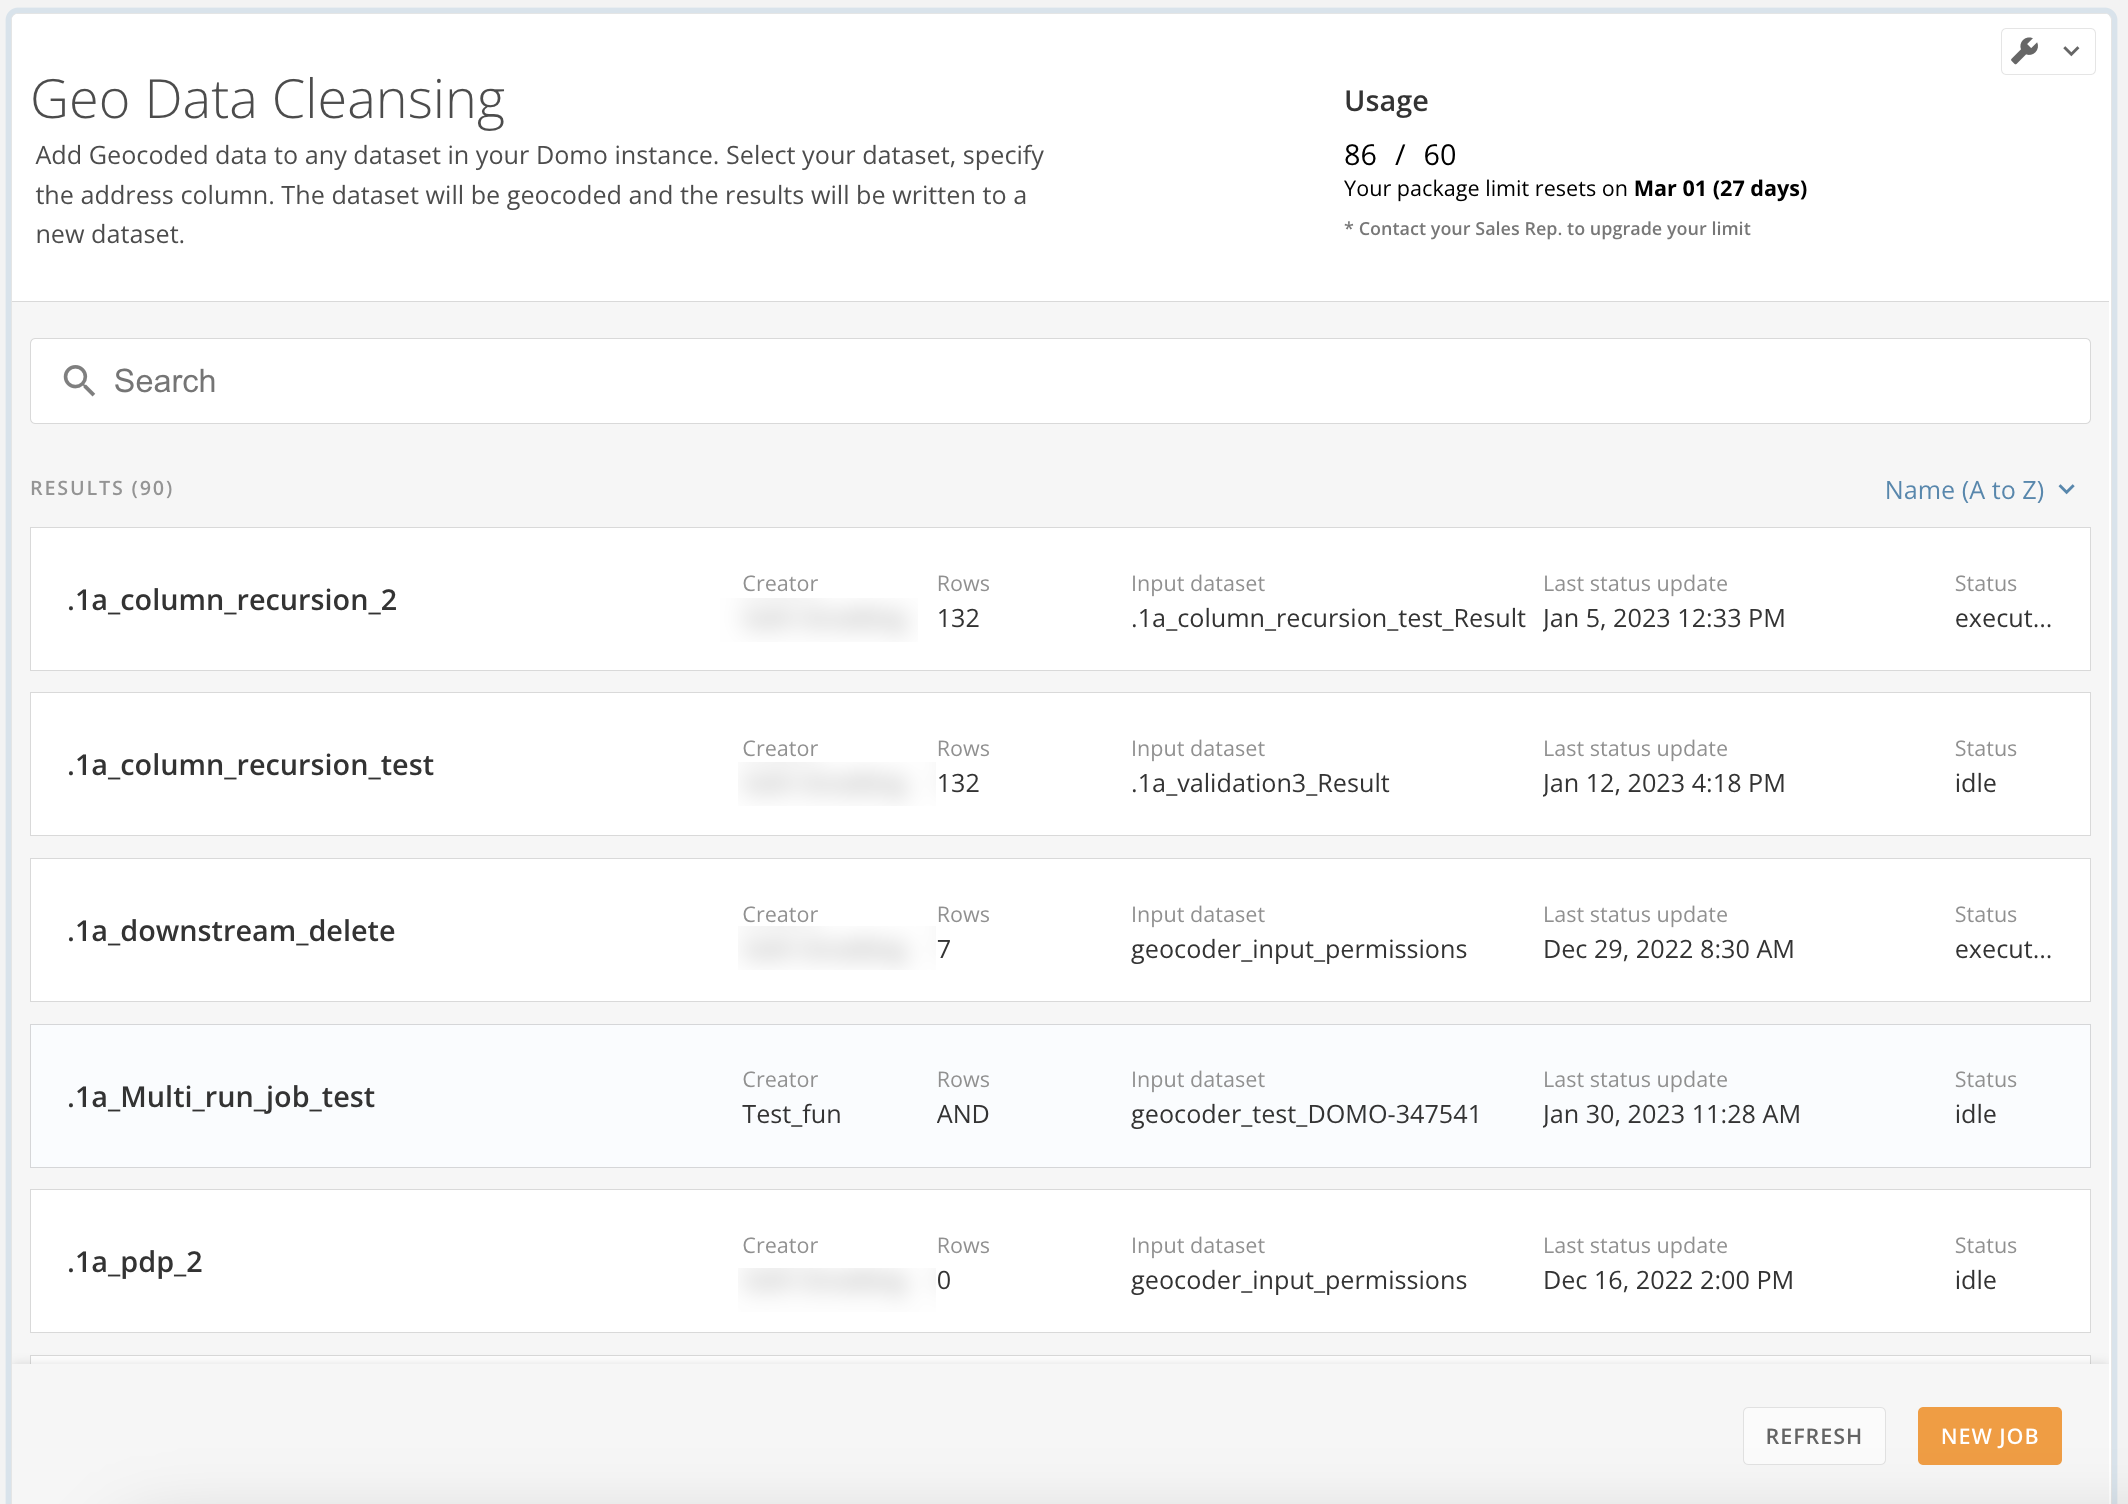This screenshot has height=1504, width=2128.
Task: Open the .1a_pdp_2 job
Action: click(x=133, y=1262)
